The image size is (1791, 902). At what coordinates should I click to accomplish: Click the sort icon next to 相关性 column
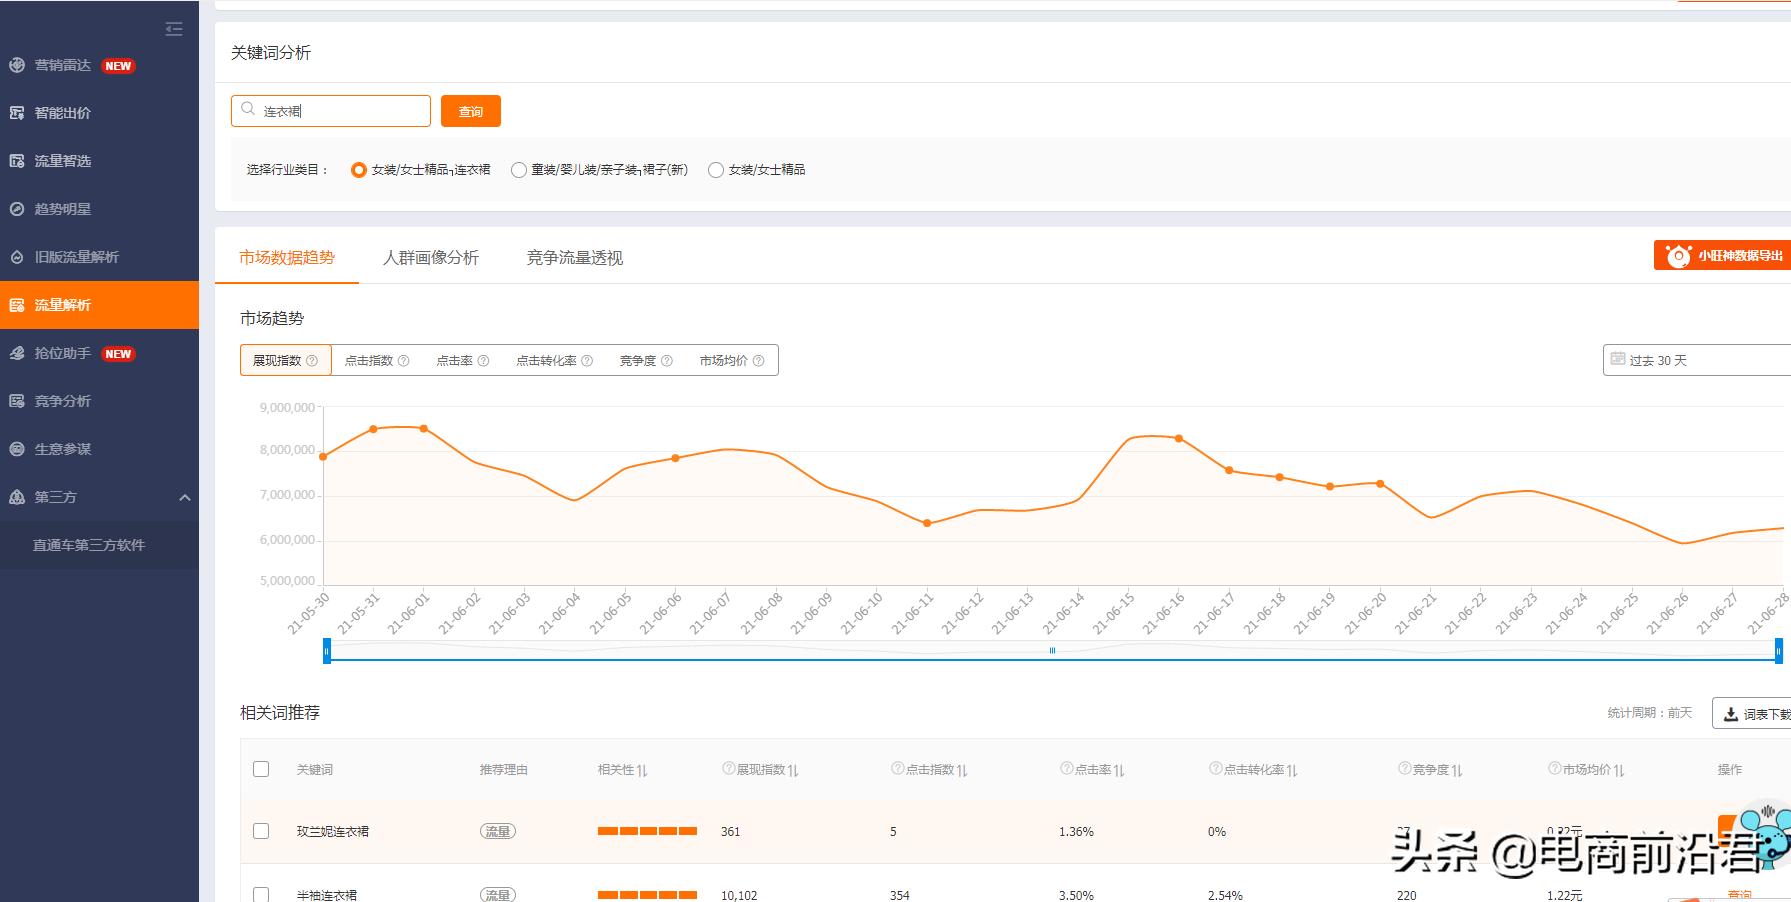point(642,770)
